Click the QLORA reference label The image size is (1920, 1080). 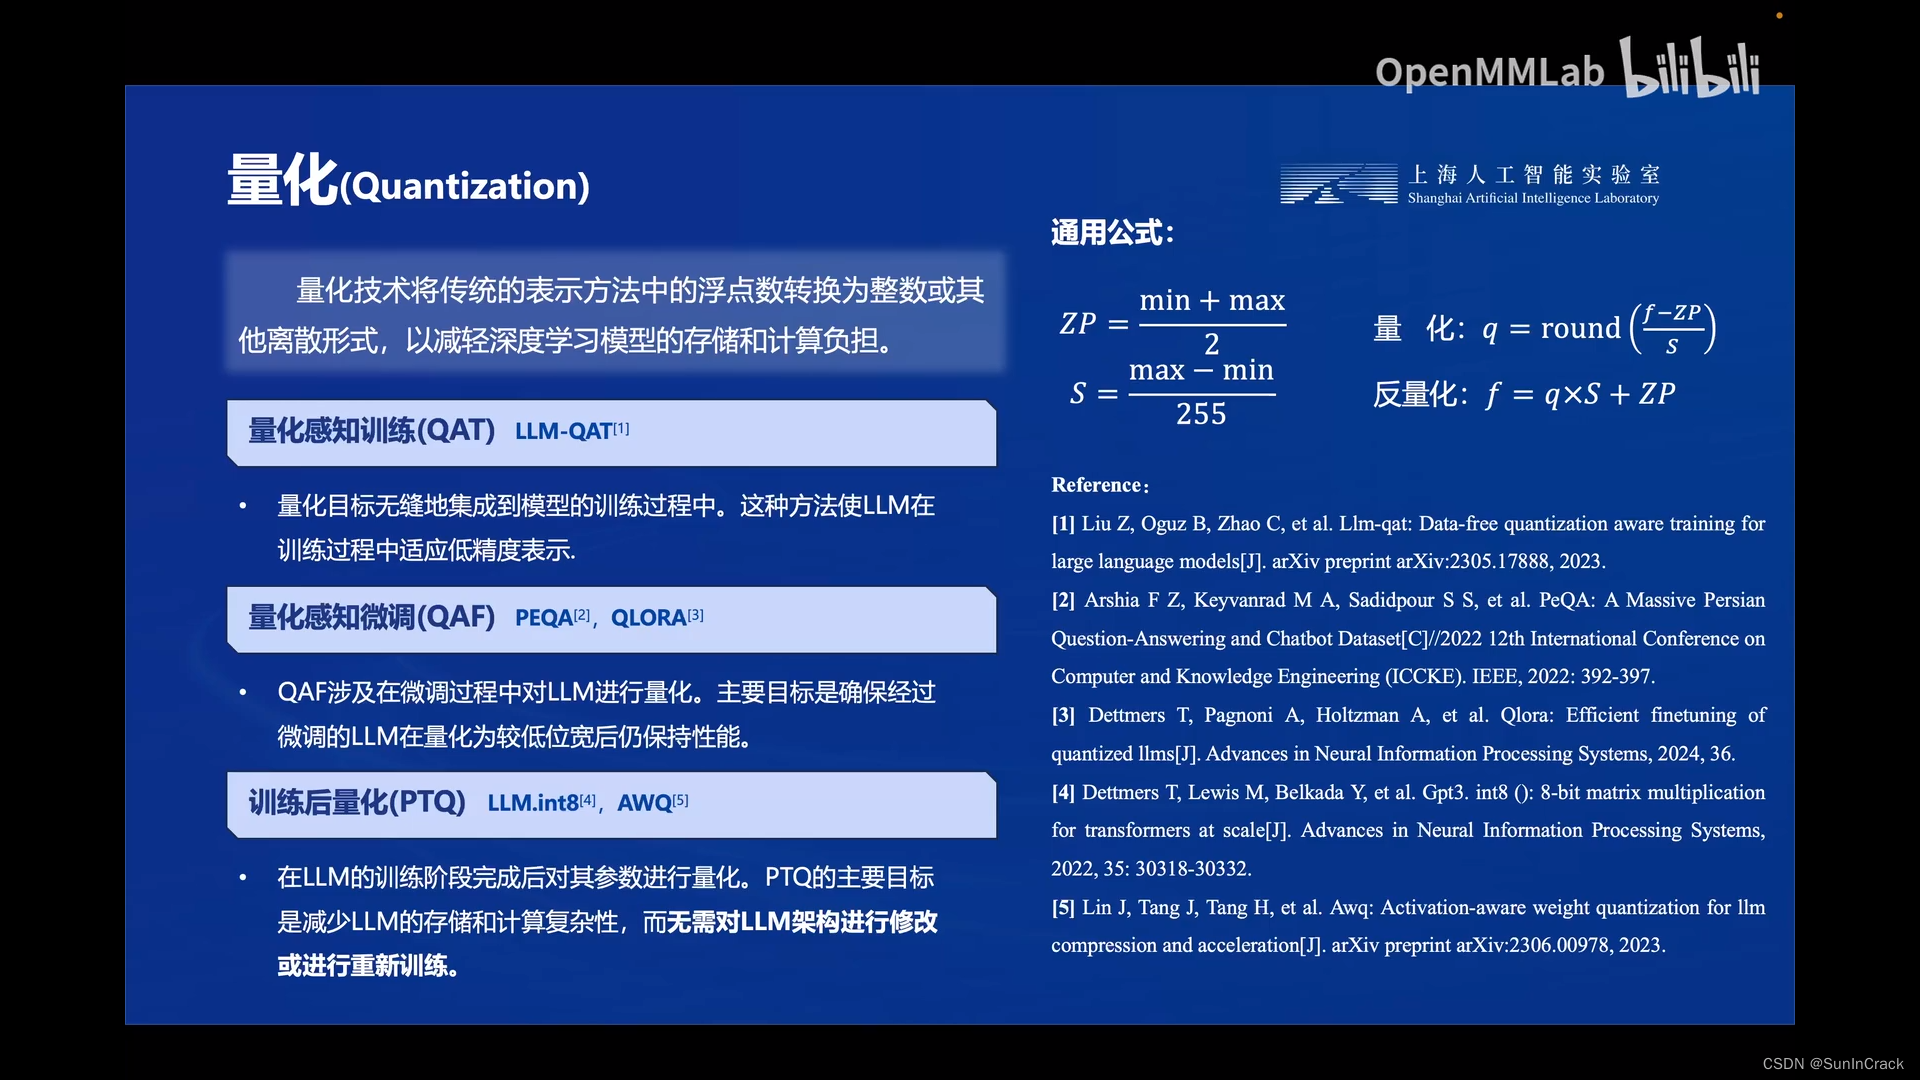[650, 618]
